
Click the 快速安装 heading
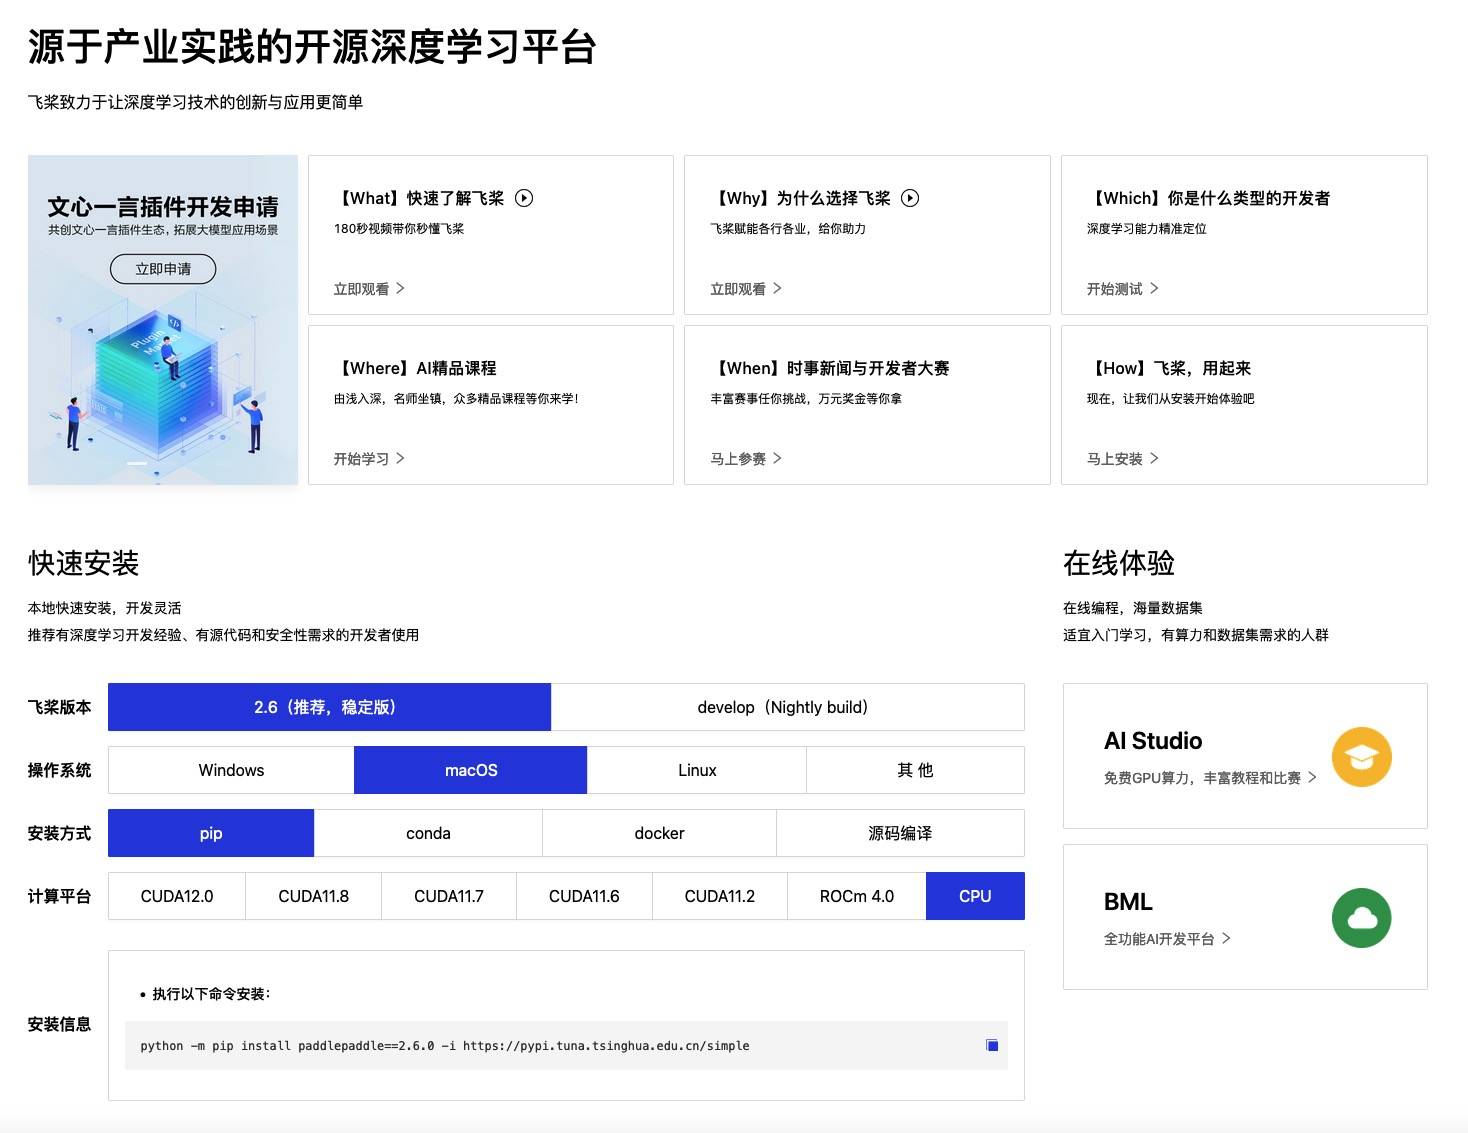[x=84, y=563]
